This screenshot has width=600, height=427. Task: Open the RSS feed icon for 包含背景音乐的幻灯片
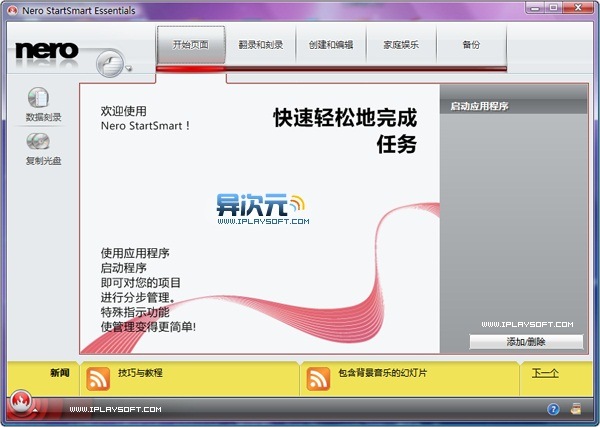point(318,379)
